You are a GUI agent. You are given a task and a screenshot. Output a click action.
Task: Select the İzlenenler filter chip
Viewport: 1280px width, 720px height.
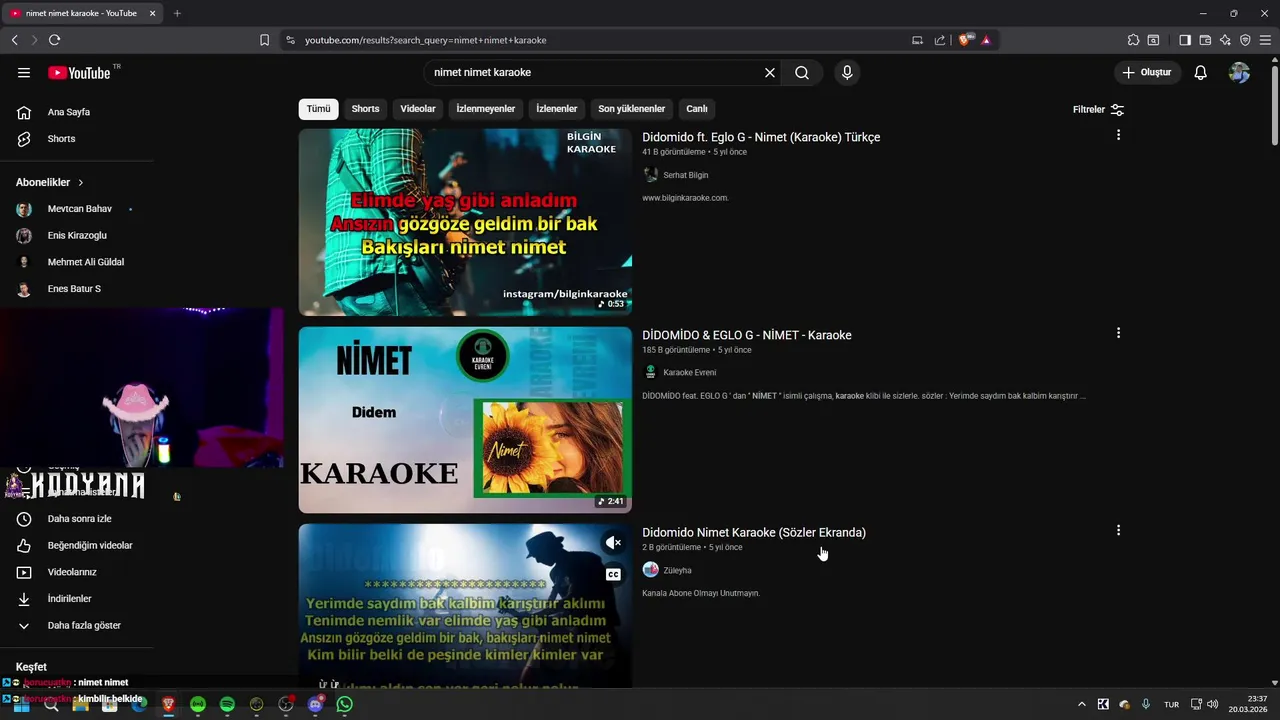pos(557,109)
